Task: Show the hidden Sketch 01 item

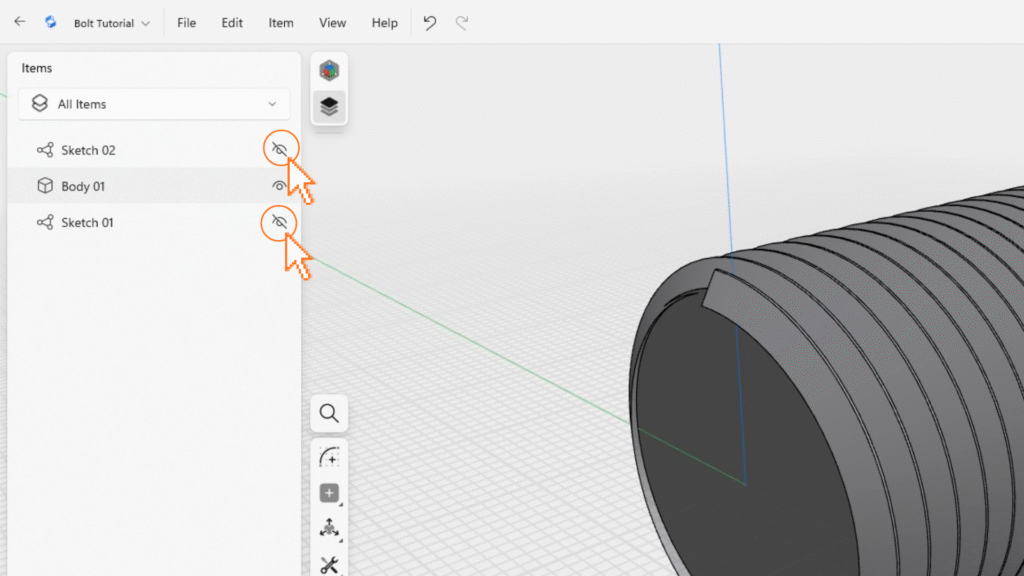Action: pyautogui.click(x=280, y=222)
